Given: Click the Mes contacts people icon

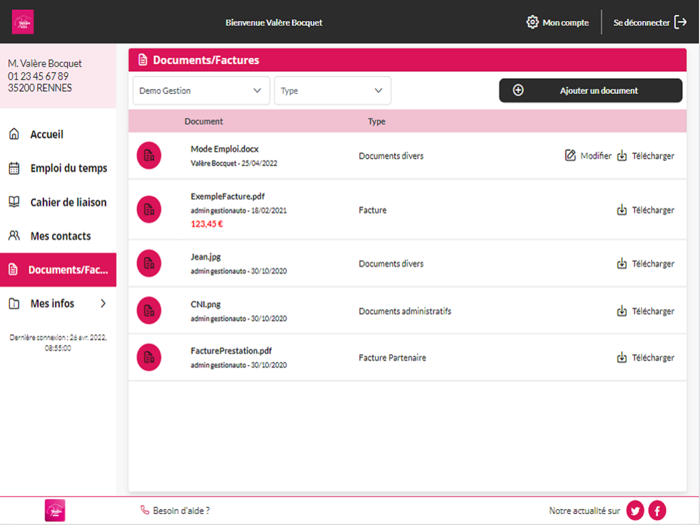Looking at the screenshot, I should coord(14,236).
